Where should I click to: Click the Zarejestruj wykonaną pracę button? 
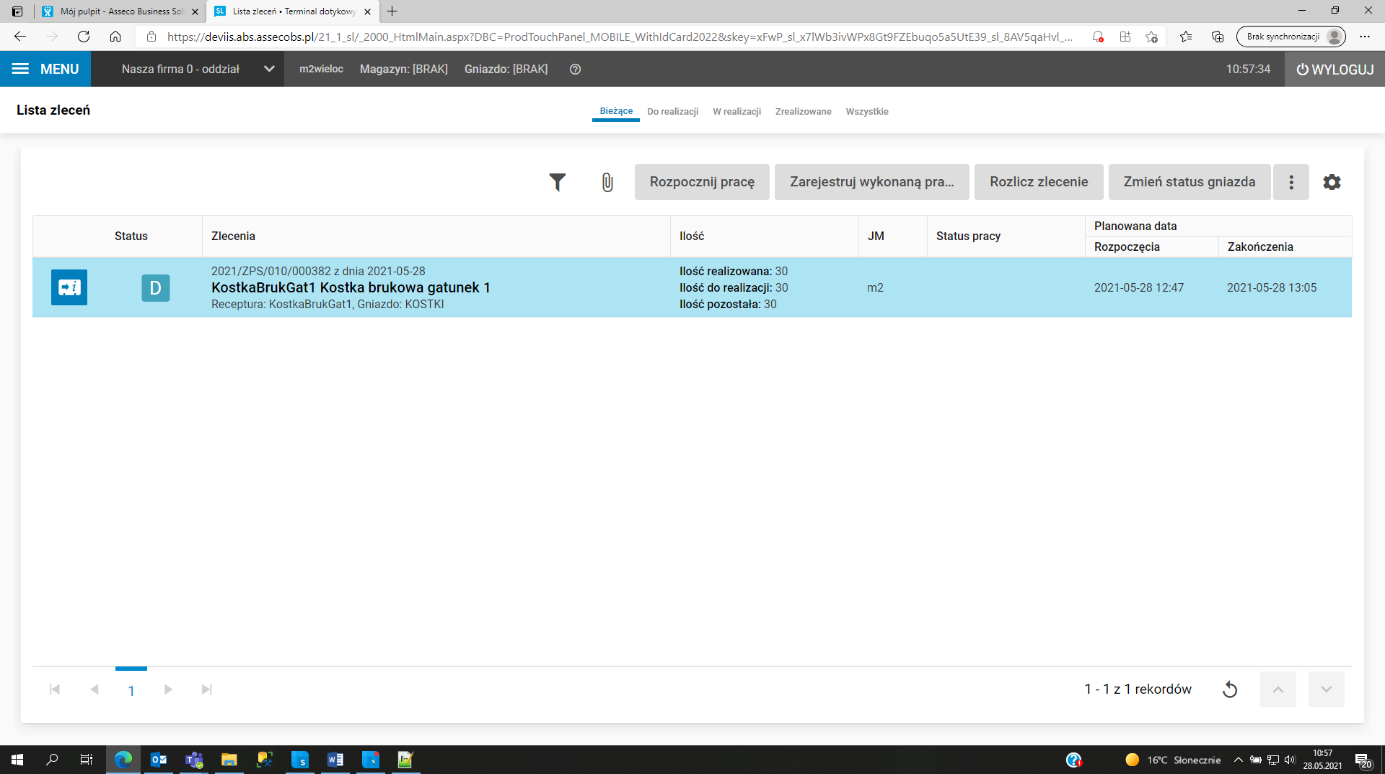pos(872,182)
